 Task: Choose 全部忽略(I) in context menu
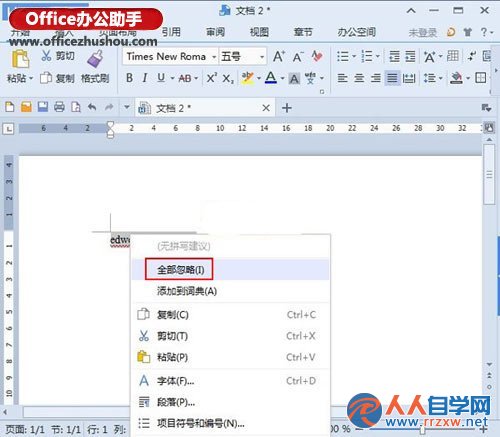click(x=230, y=269)
